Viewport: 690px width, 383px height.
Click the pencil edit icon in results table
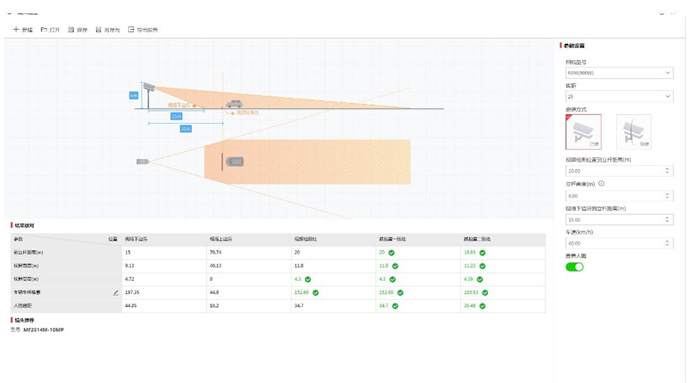click(x=116, y=292)
